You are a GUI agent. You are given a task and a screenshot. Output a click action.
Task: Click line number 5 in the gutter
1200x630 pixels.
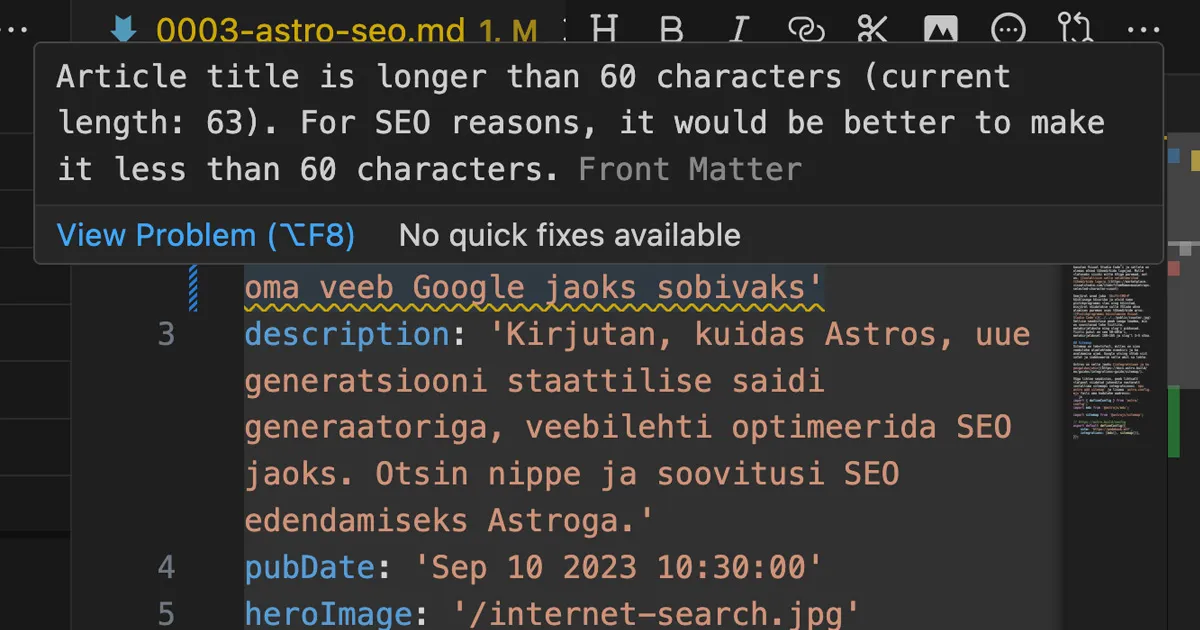(x=166, y=611)
